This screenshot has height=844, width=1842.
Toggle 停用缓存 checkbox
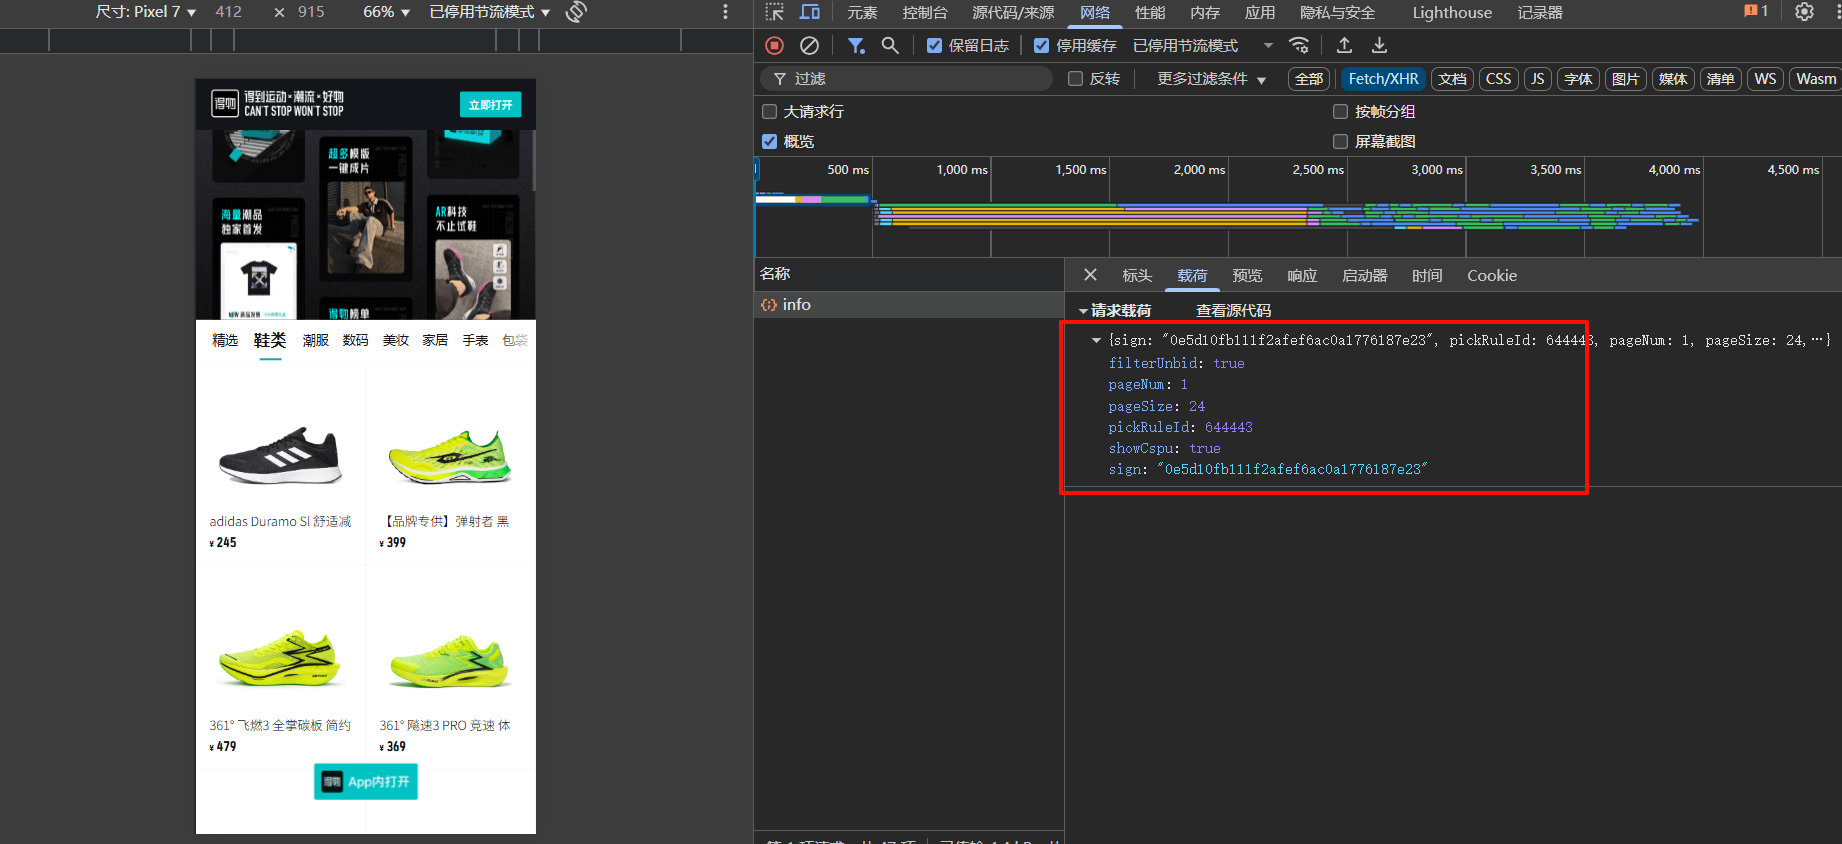(1041, 45)
